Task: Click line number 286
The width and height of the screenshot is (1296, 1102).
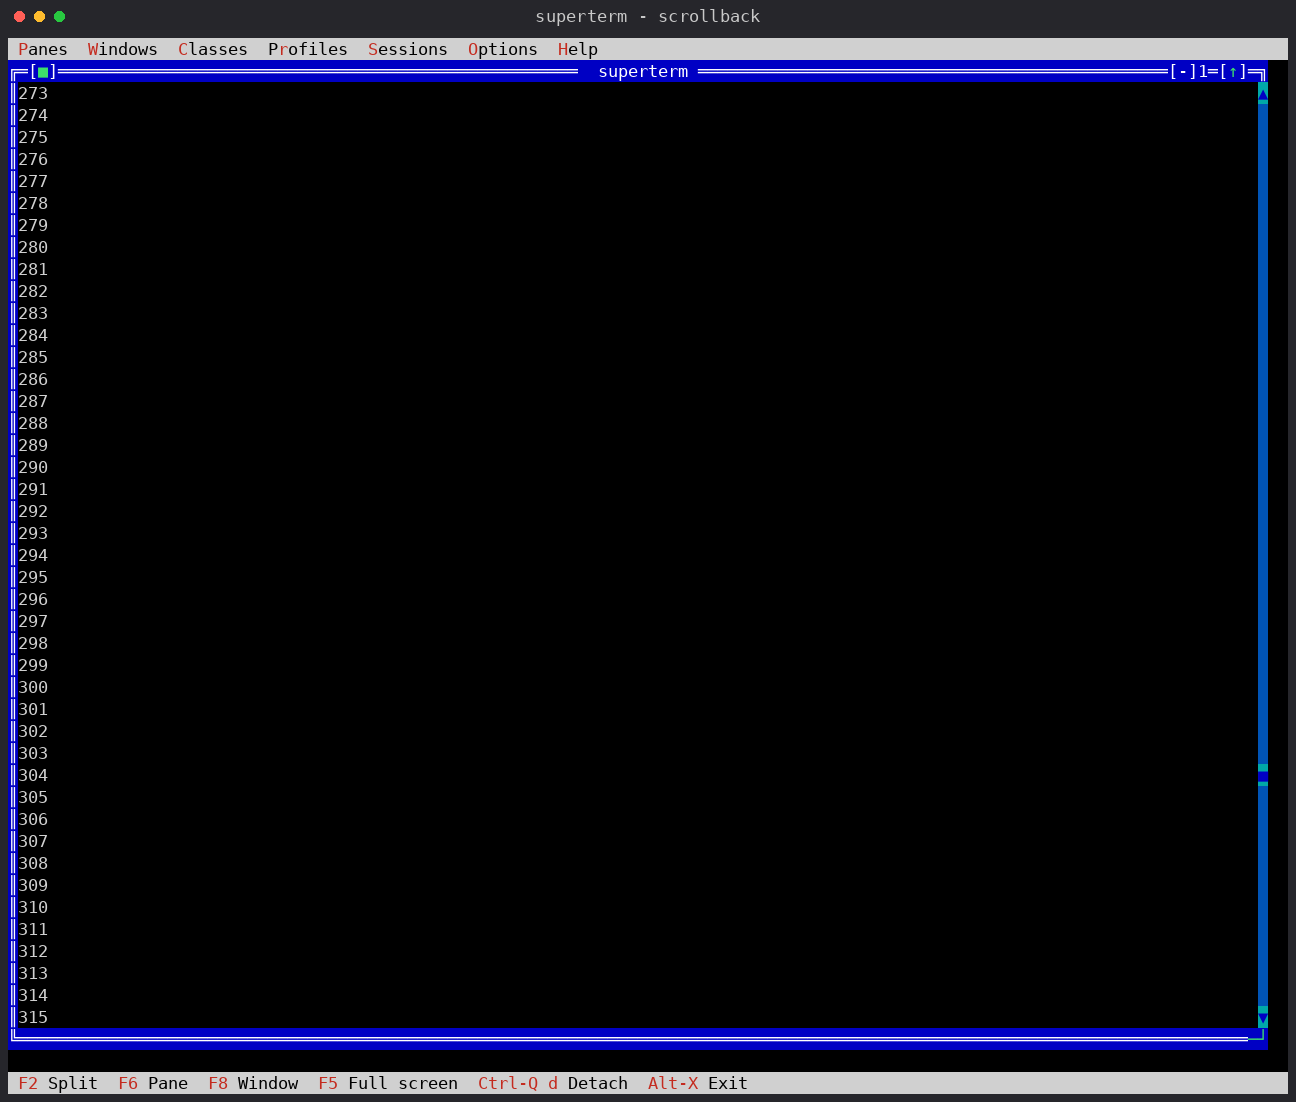Action: [x=33, y=379]
